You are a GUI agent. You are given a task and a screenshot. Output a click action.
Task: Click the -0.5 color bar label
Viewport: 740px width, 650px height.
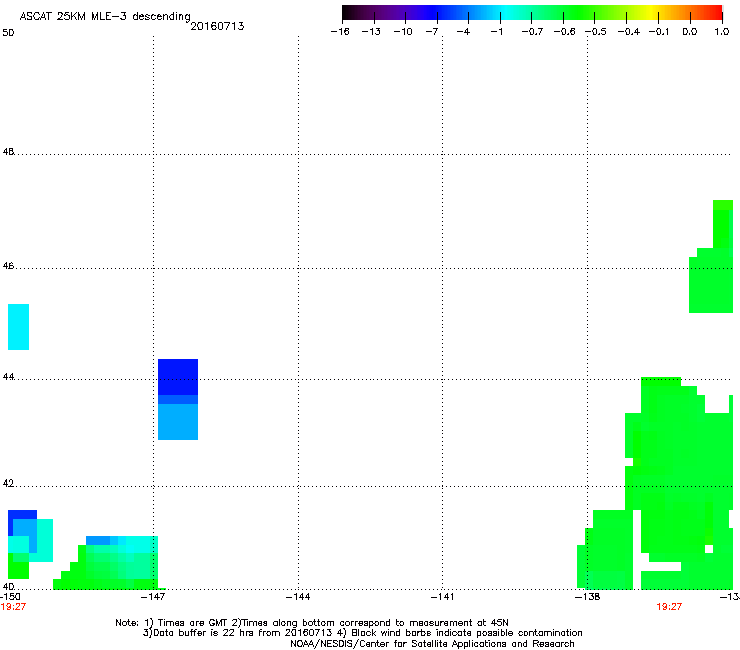596,32
